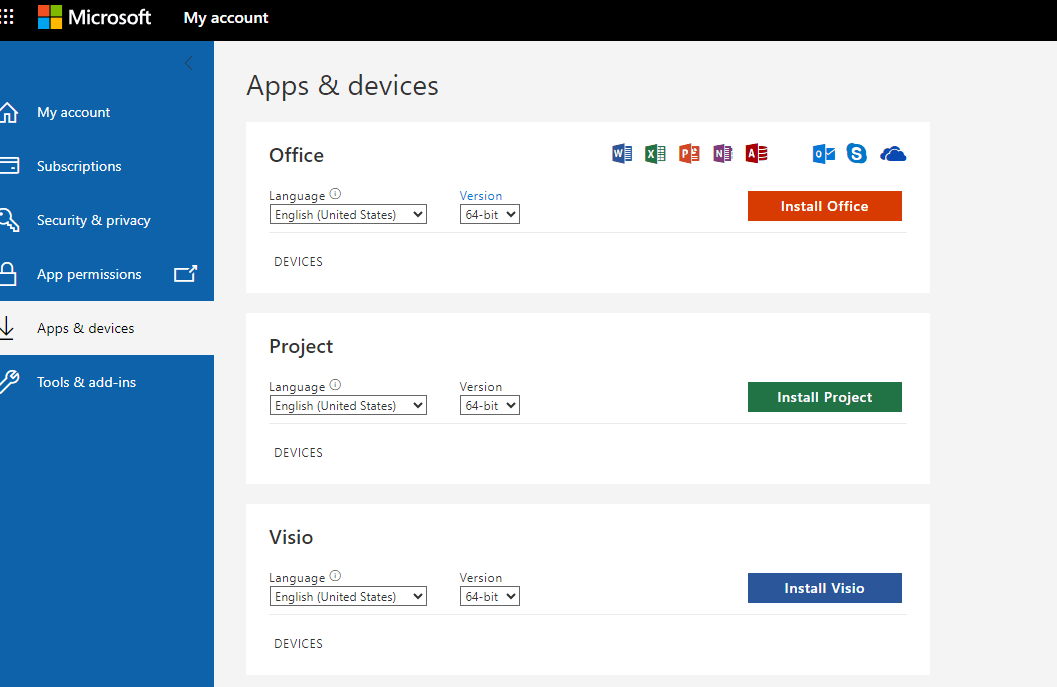Open the Office Language dropdown
Screen dimensions: 1057x687
pos(348,214)
